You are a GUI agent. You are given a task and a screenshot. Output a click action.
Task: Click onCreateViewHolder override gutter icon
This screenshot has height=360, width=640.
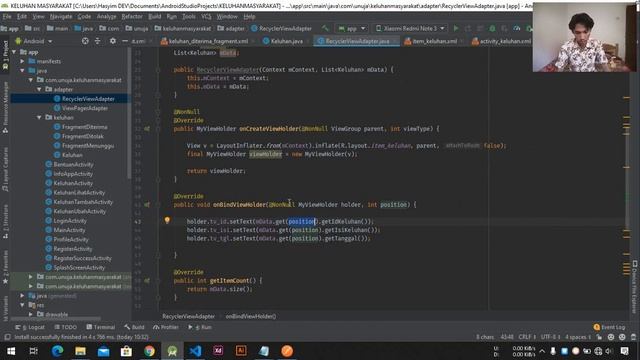coord(147,129)
